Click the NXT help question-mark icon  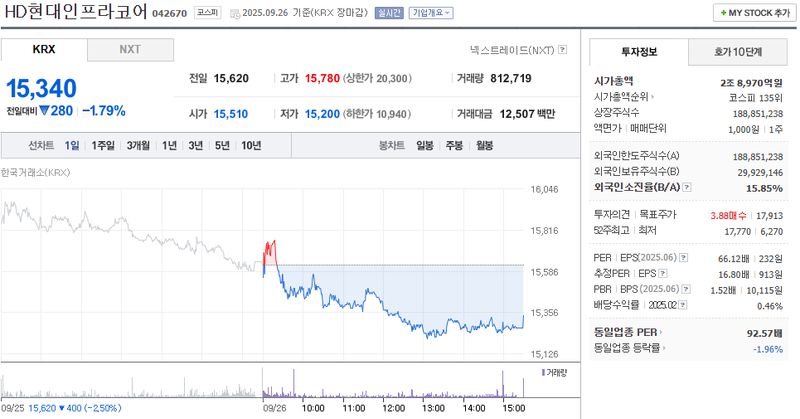[562, 50]
